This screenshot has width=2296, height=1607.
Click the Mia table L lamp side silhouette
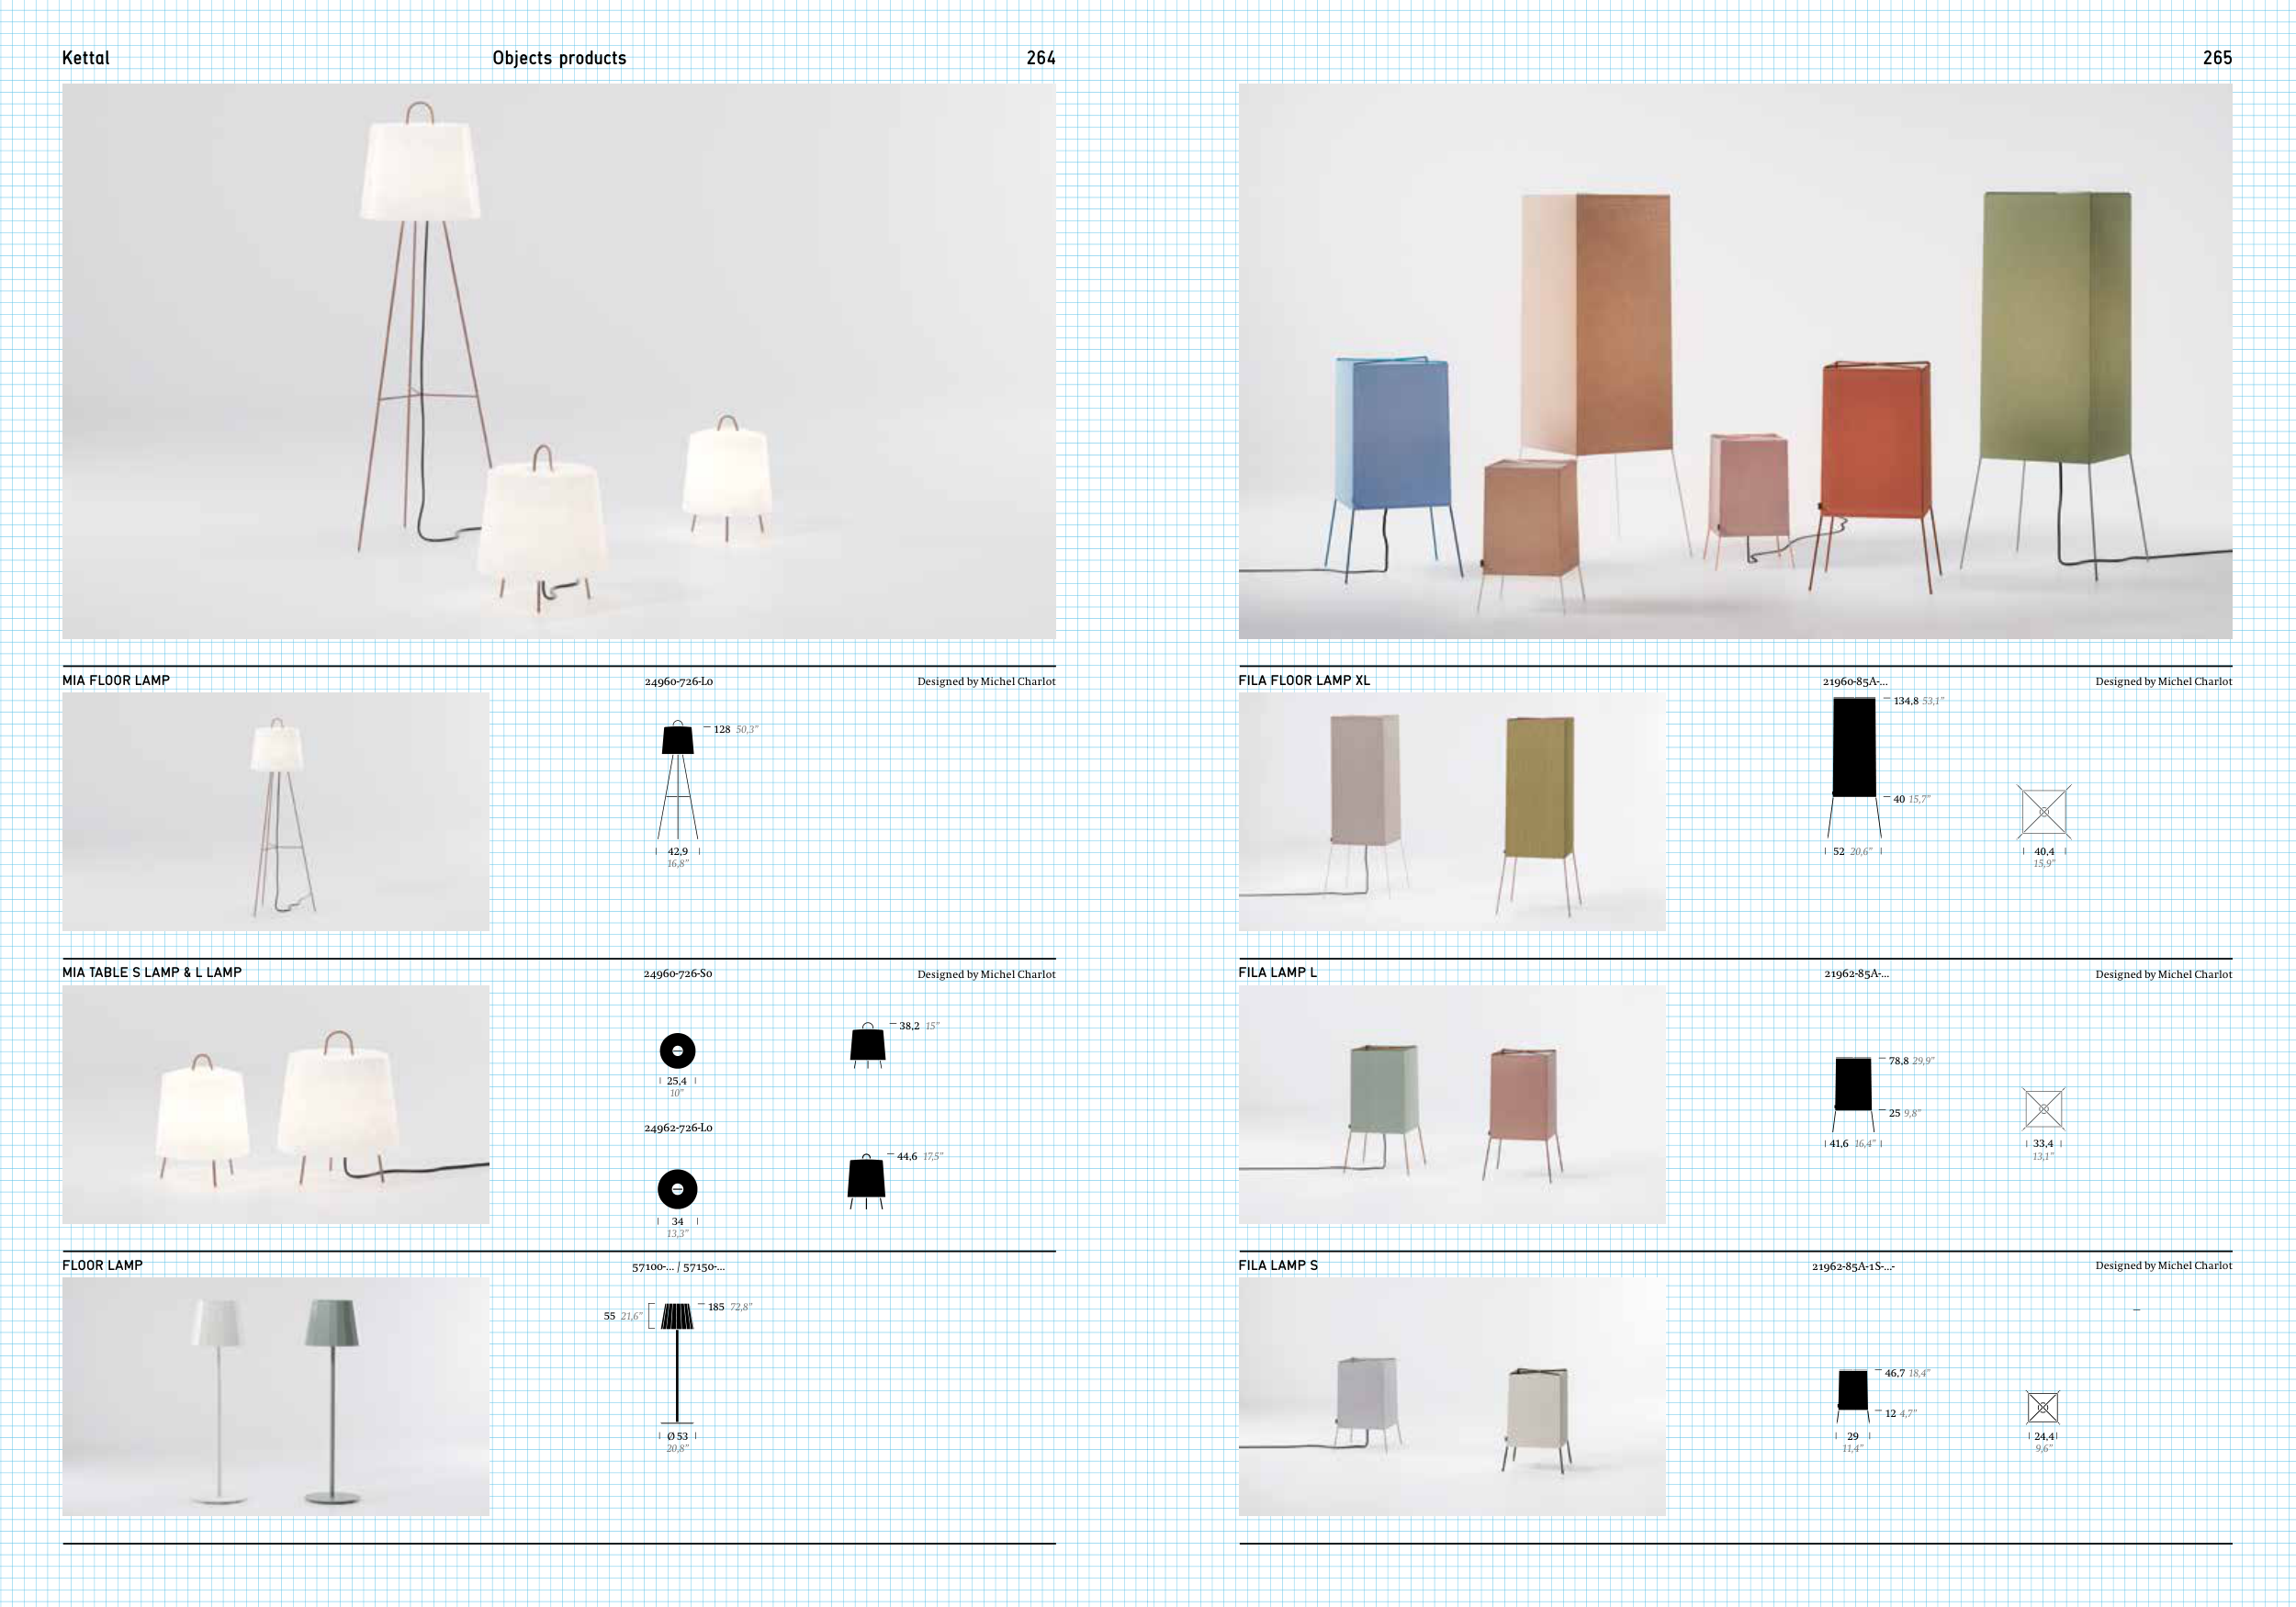tap(866, 1180)
